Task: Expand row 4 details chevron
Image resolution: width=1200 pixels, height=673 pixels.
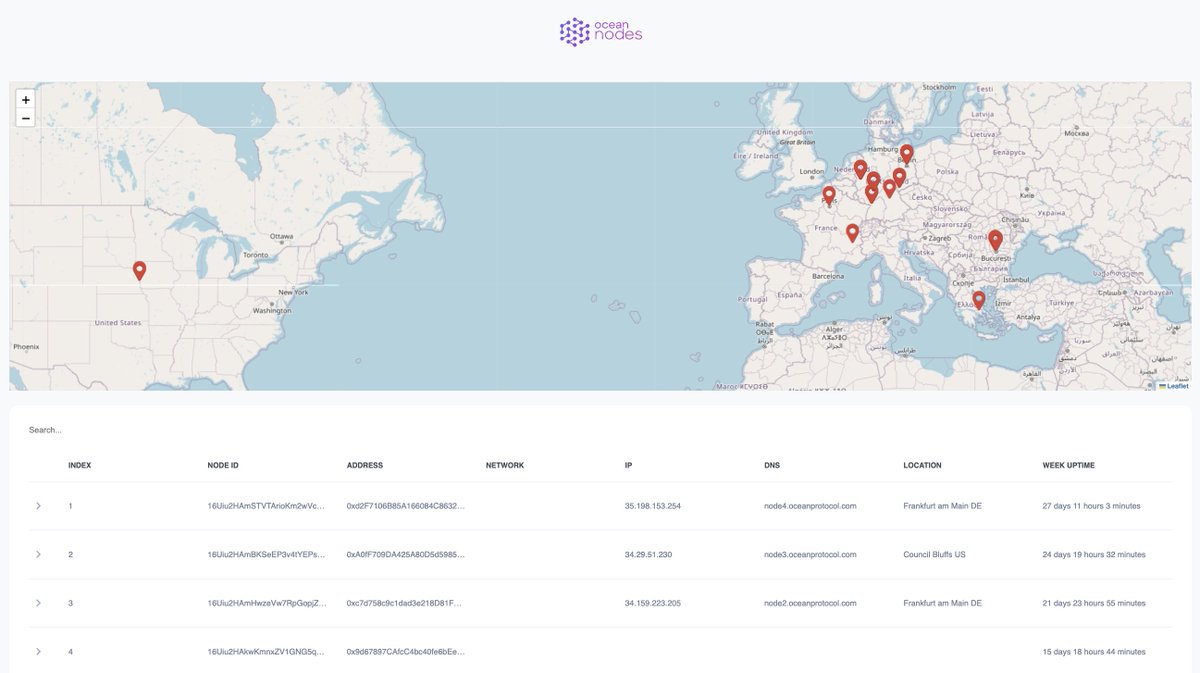Action: coord(38,651)
